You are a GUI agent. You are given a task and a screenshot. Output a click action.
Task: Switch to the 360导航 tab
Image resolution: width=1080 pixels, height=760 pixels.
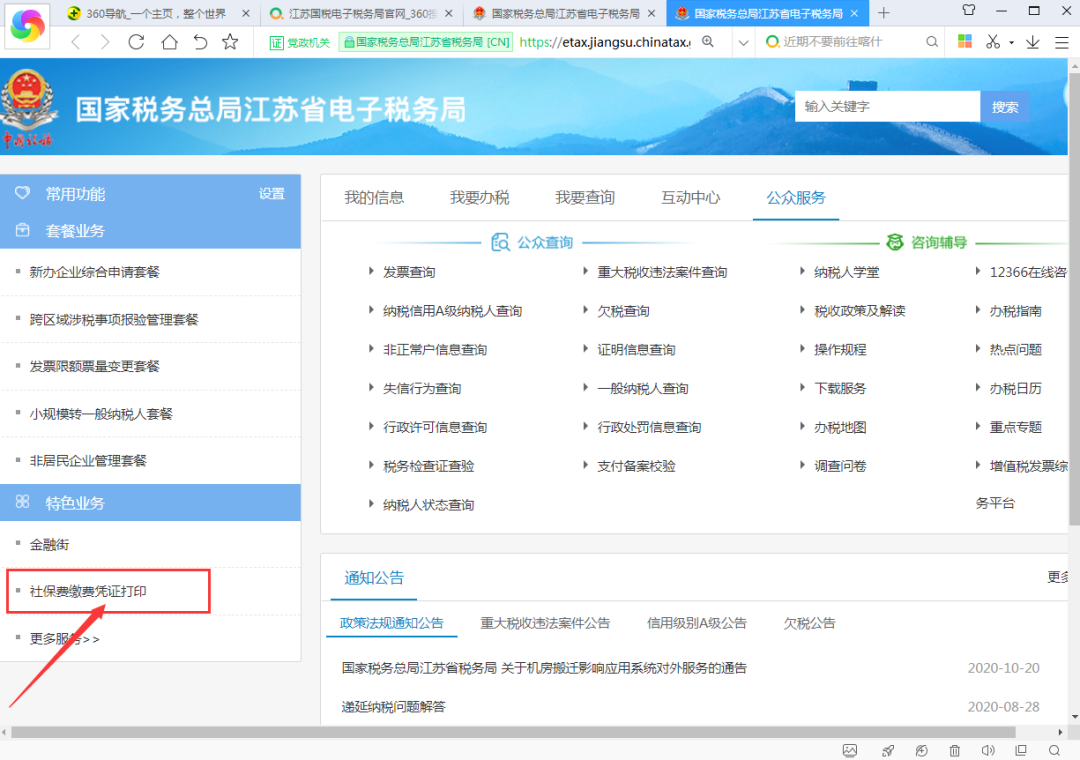tap(156, 14)
